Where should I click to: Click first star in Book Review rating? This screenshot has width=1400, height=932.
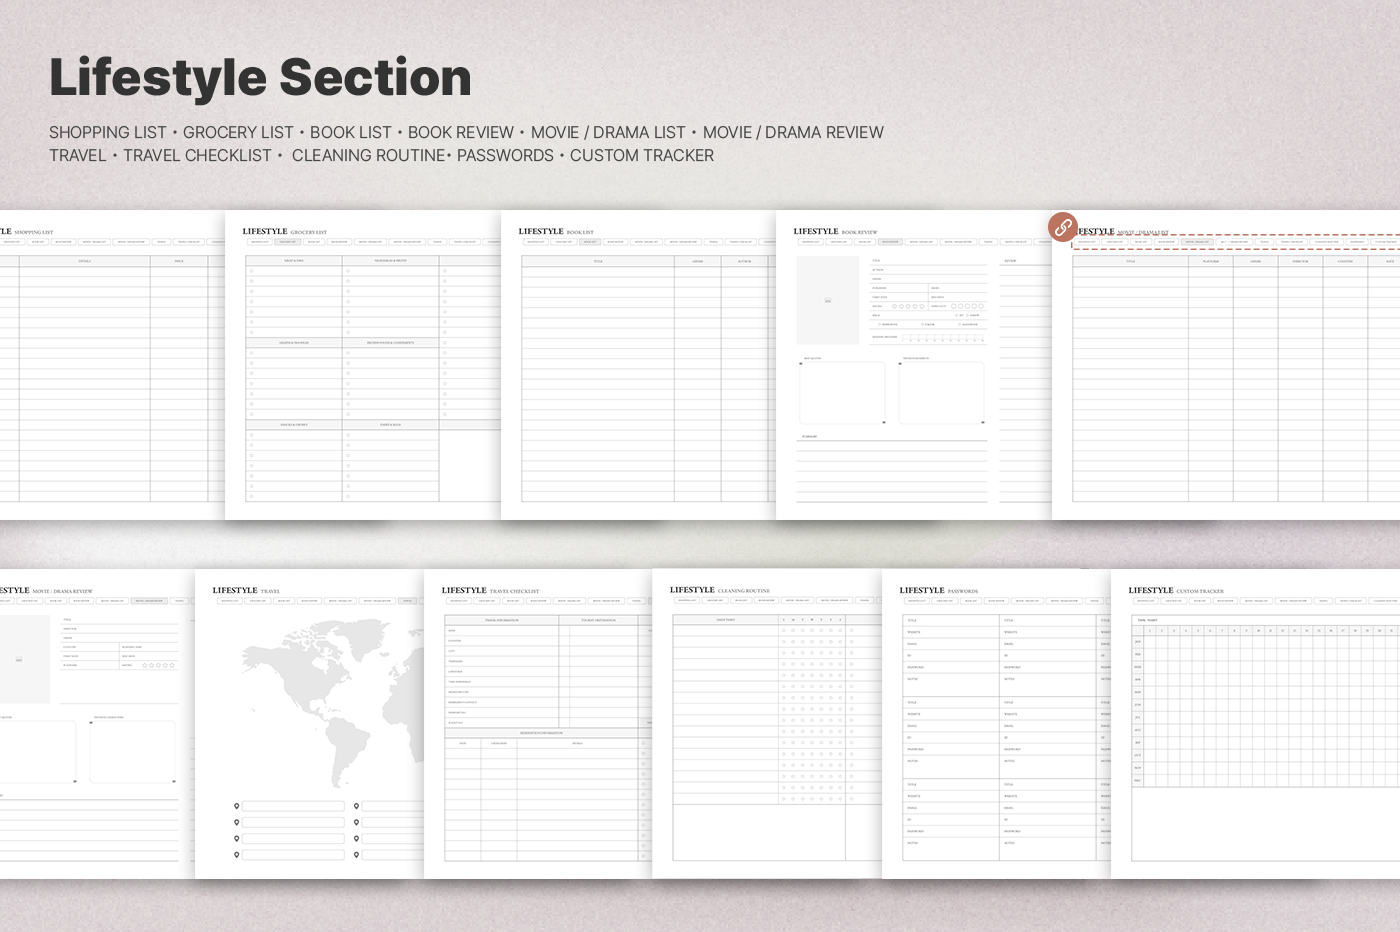pos(895,306)
